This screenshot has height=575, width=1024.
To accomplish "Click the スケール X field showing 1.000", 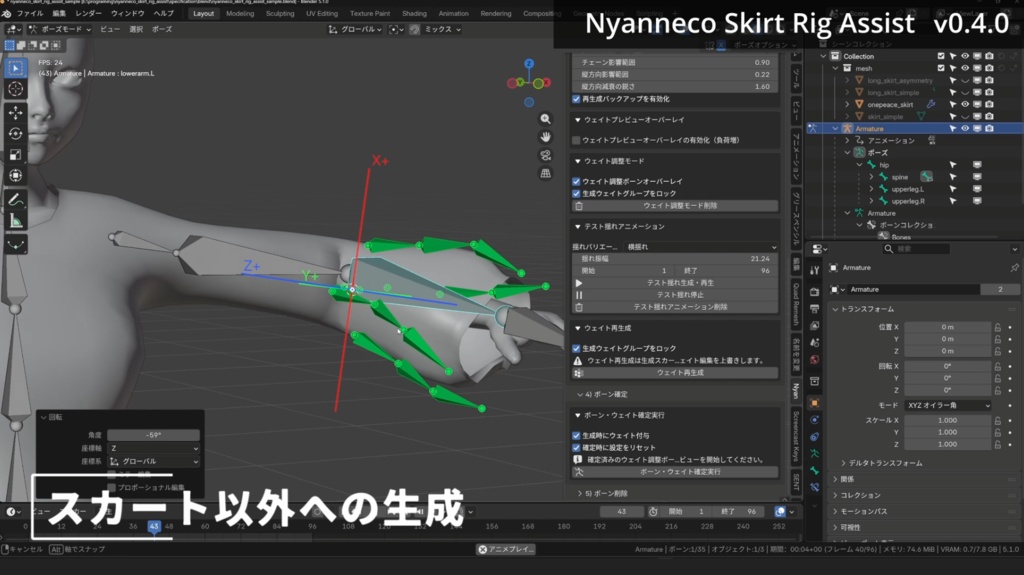I will pos(948,421).
